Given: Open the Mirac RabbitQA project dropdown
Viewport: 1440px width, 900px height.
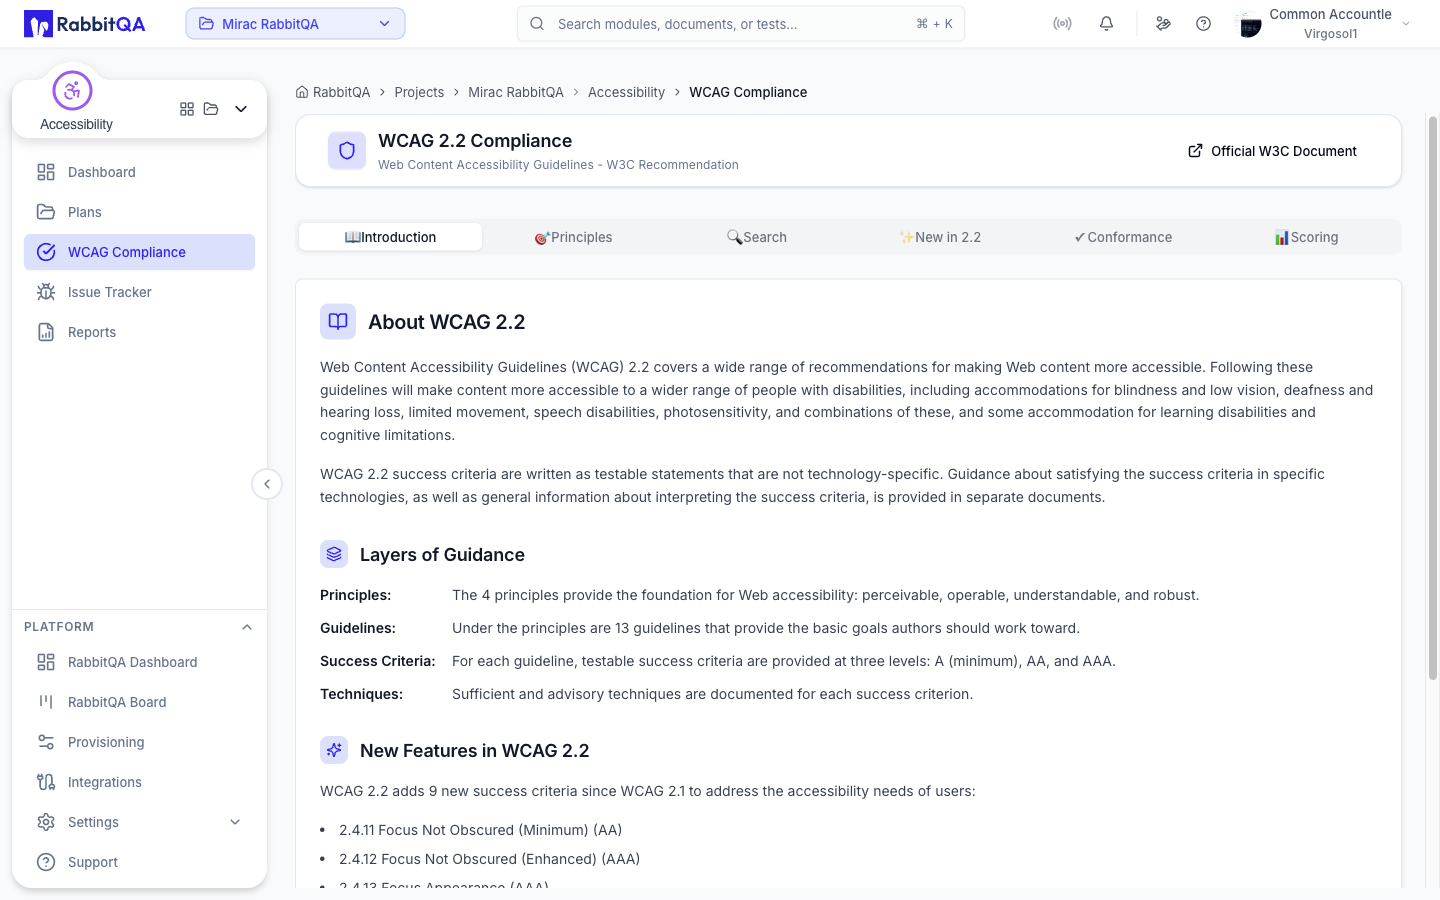Looking at the screenshot, I should [x=295, y=24].
